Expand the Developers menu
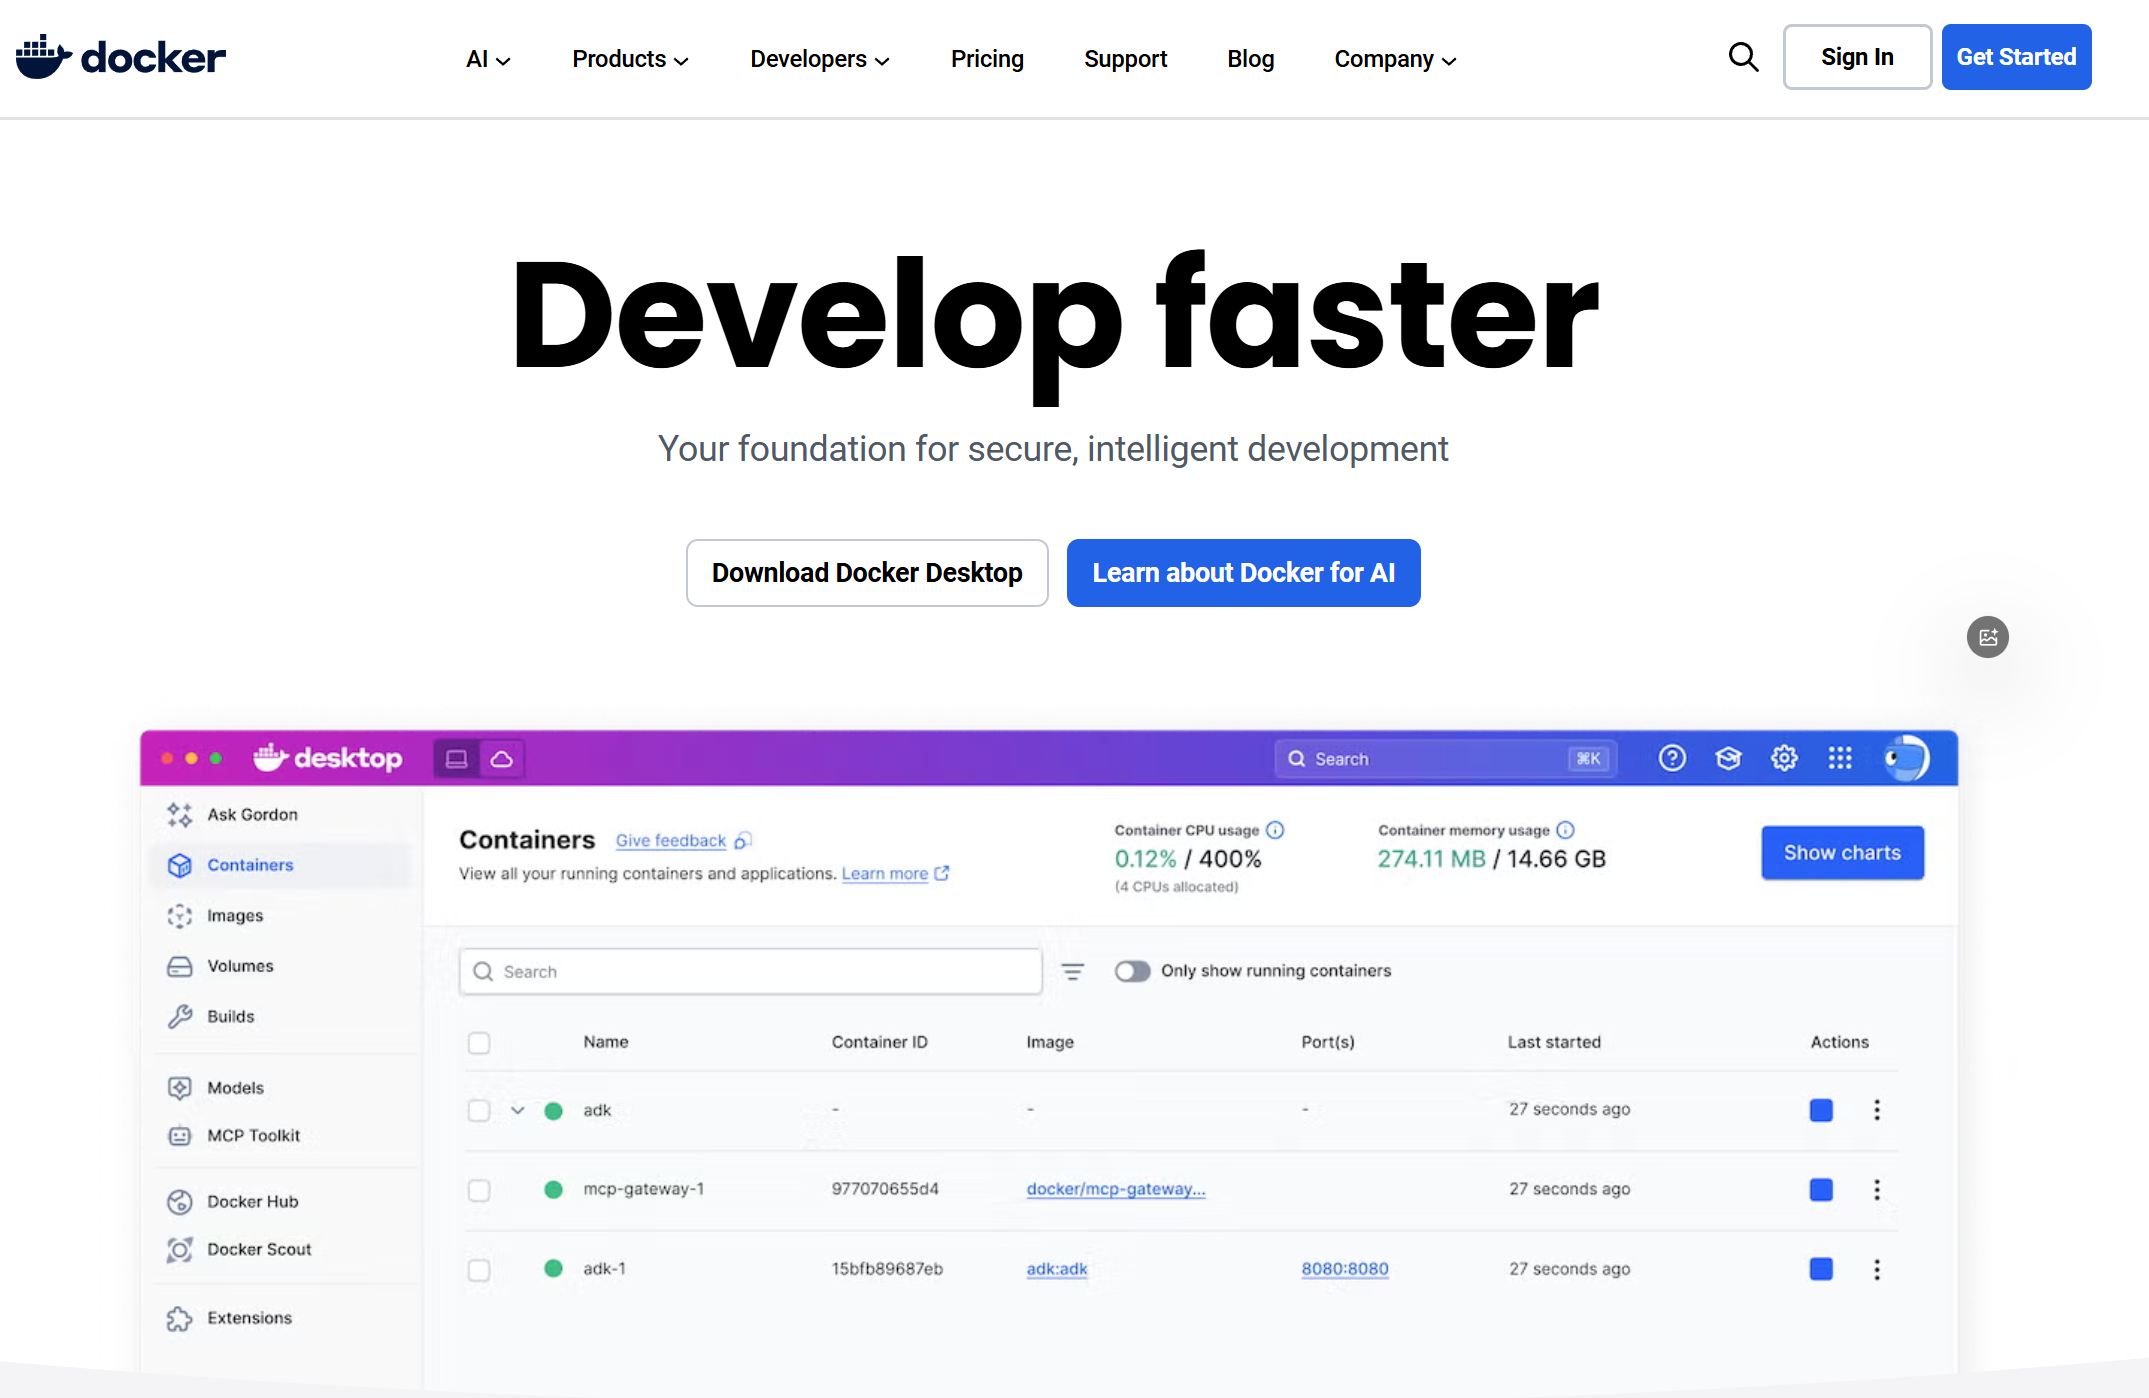 coord(820,59)
